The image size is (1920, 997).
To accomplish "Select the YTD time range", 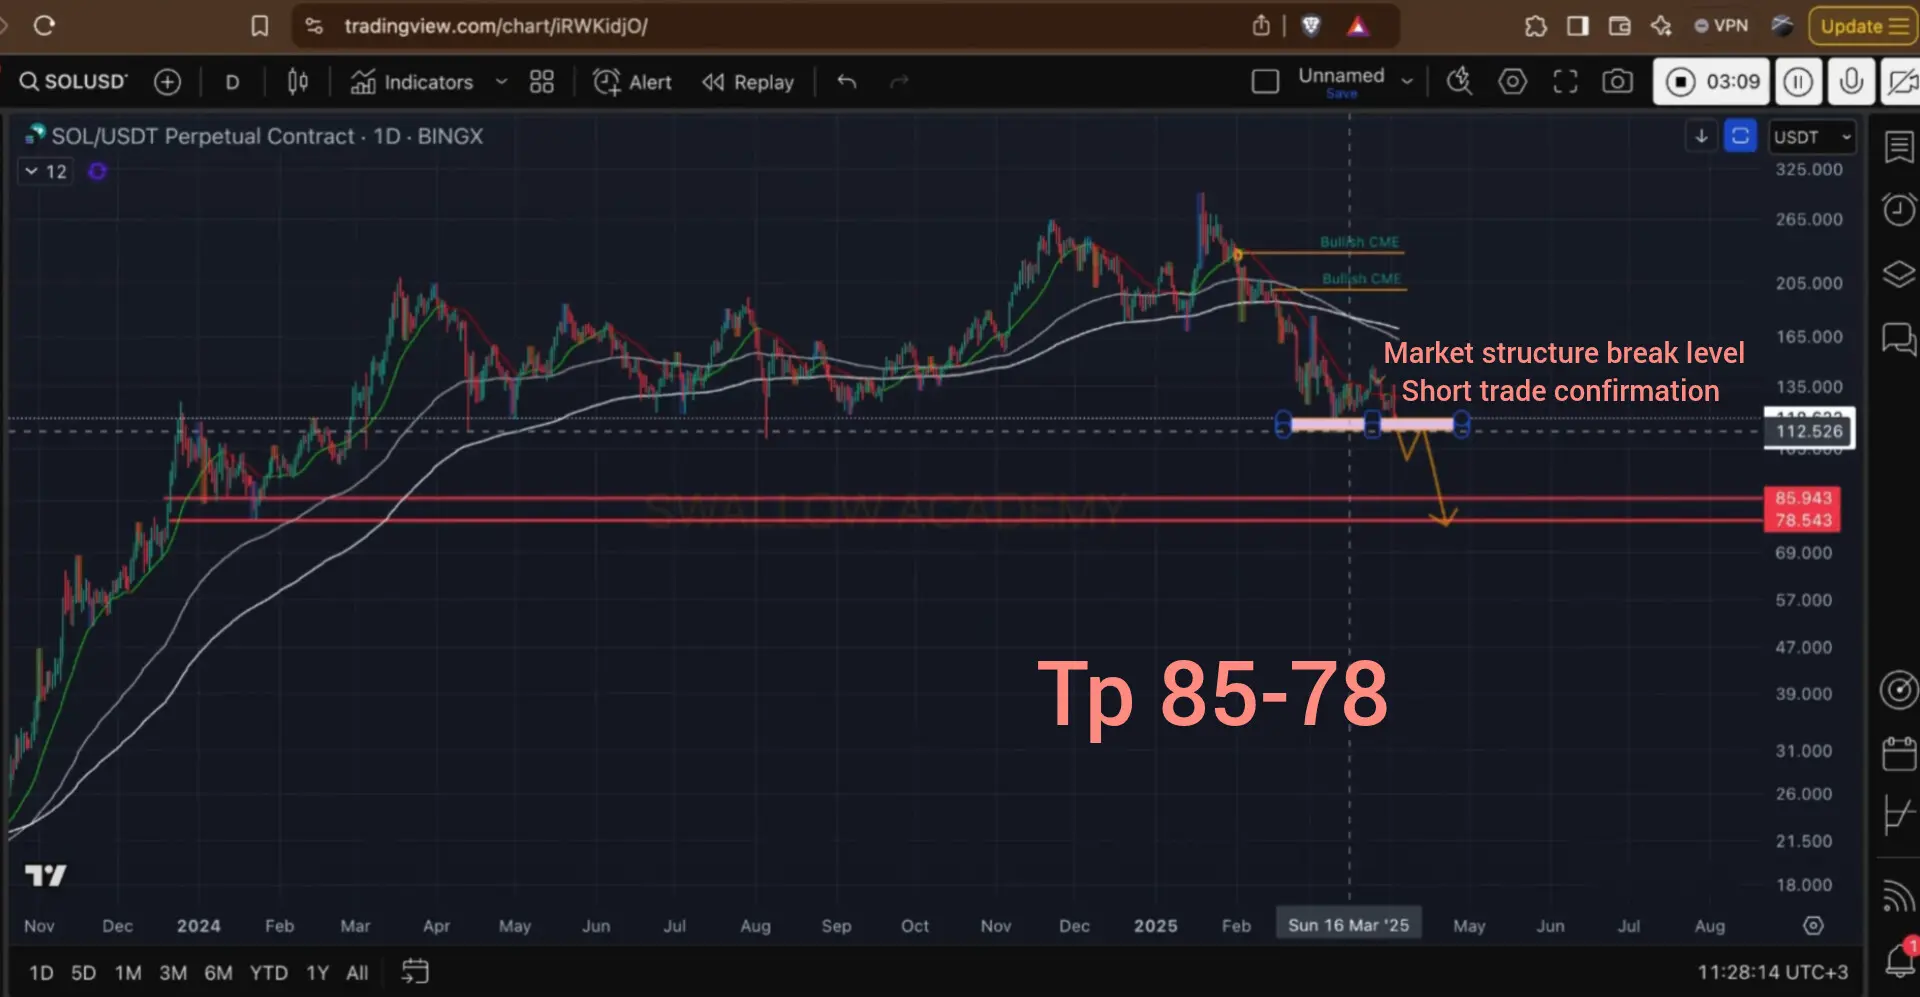I will [268, 973].
